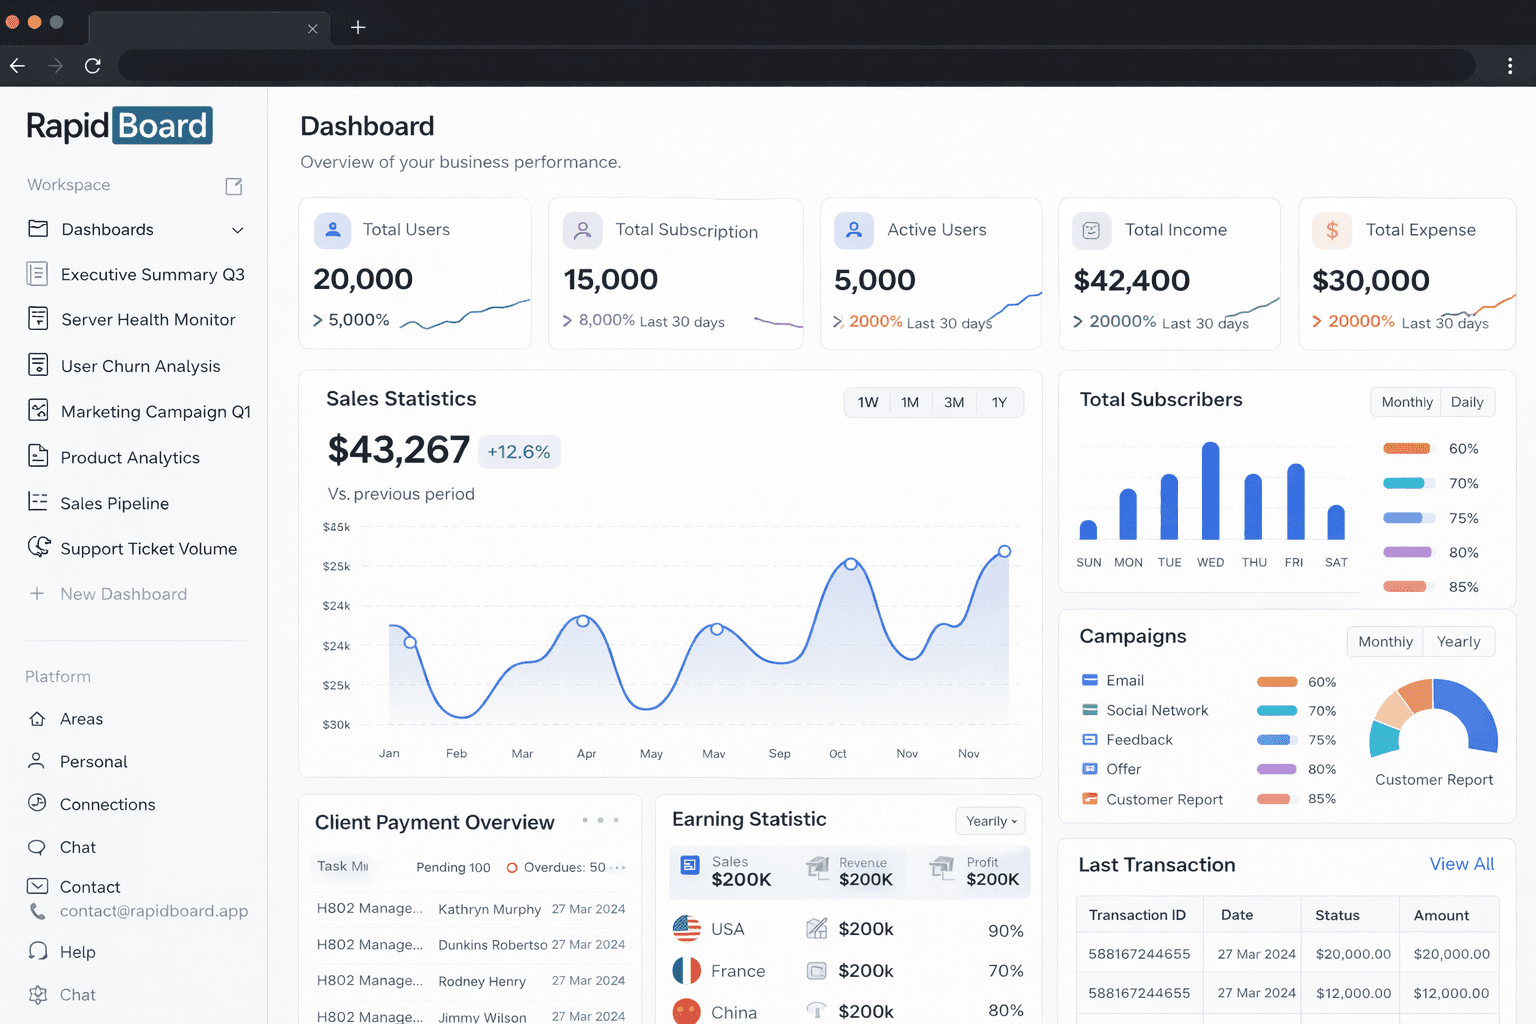Viewport: 1536px width, 1024px height.
Task: Click the Marketing Campaign Q1 chart icon
Action: click(38, 411)
